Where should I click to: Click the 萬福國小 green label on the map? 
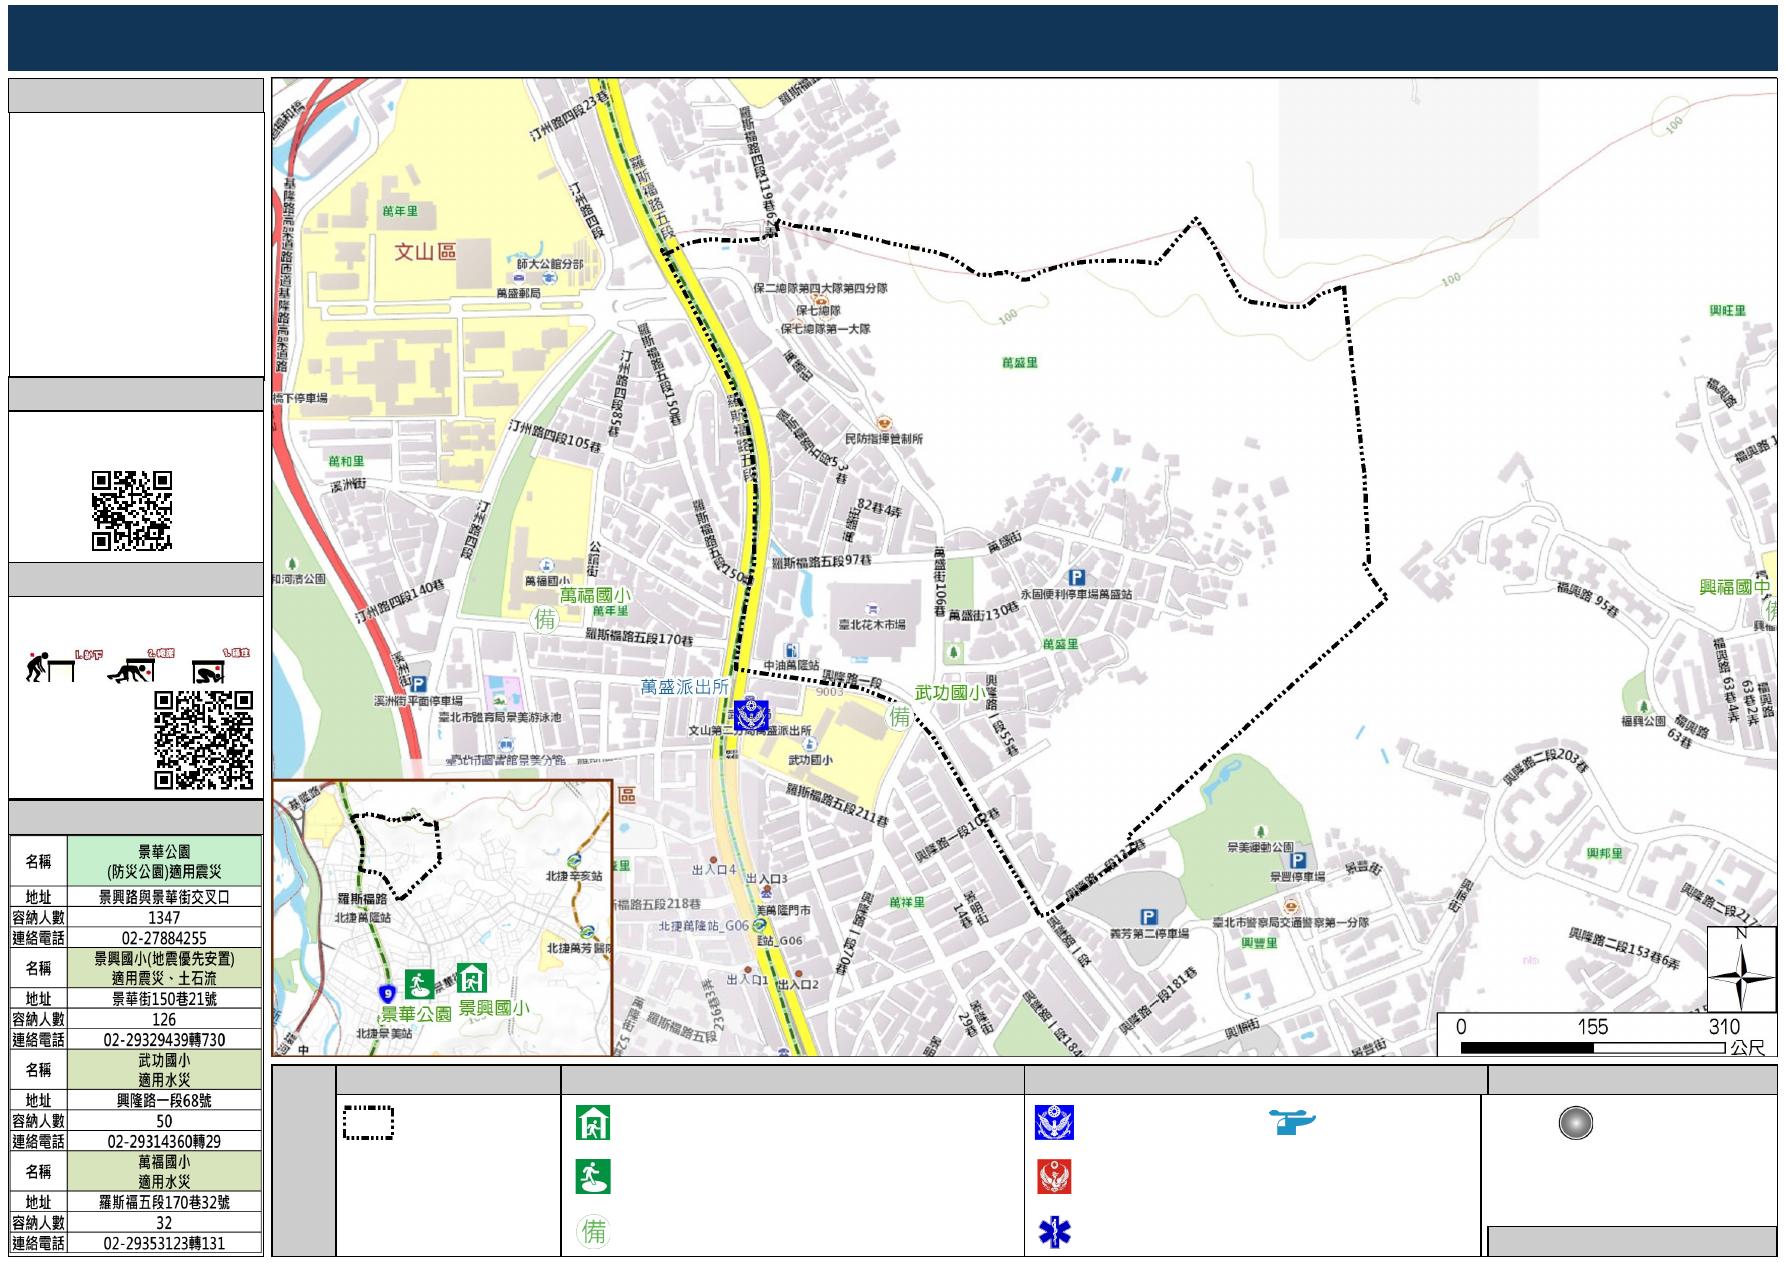click(x=595, y=595)
